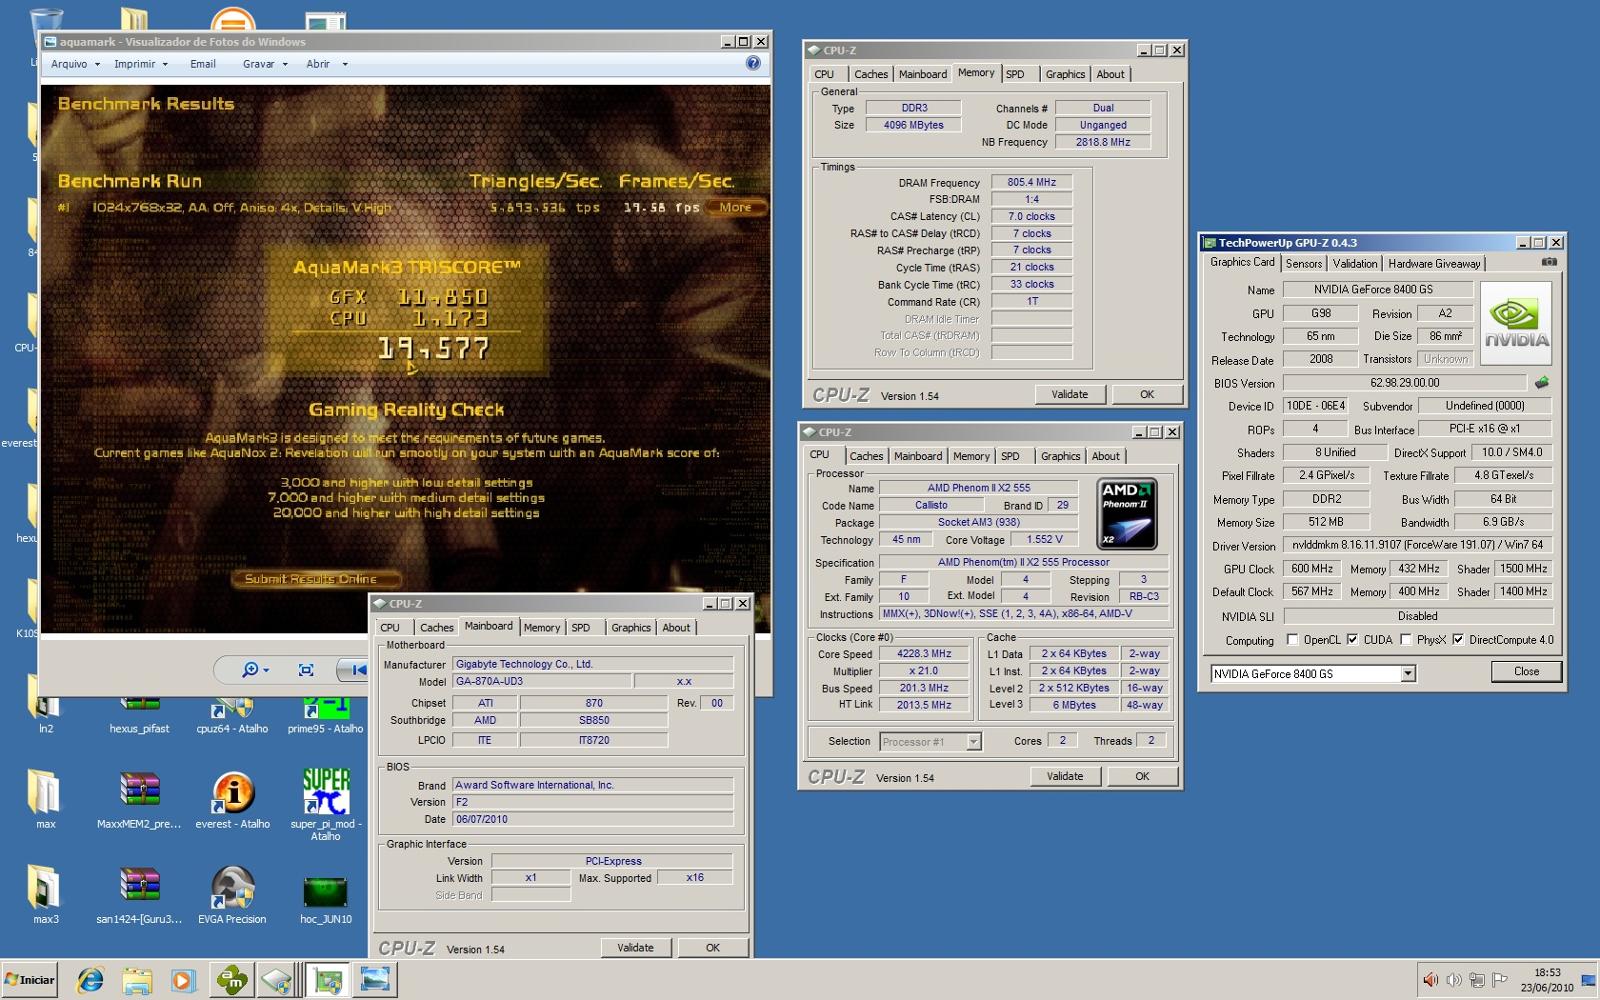This screenshot has height=1000, width=1600.
Task: Open Internet Explorer from the taskbar
Action: (90, 980)
